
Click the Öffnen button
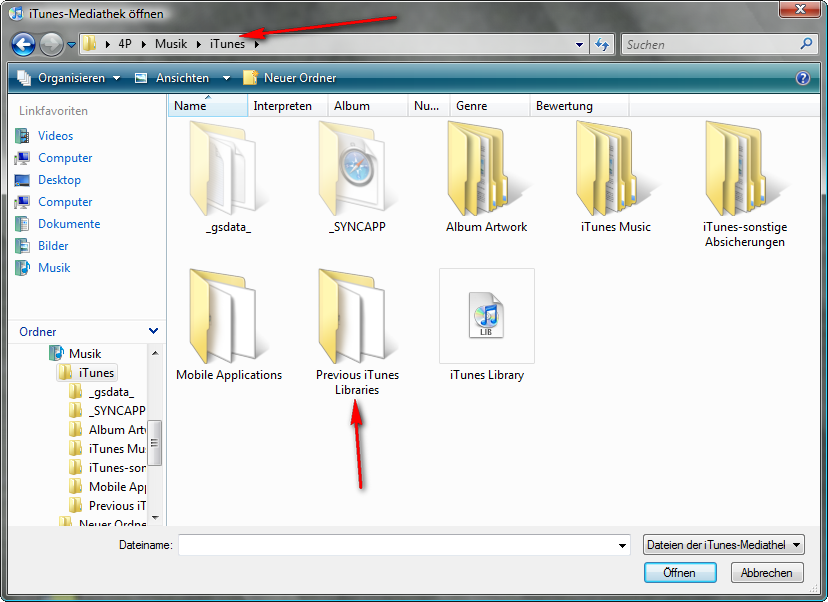click(680, 573)
